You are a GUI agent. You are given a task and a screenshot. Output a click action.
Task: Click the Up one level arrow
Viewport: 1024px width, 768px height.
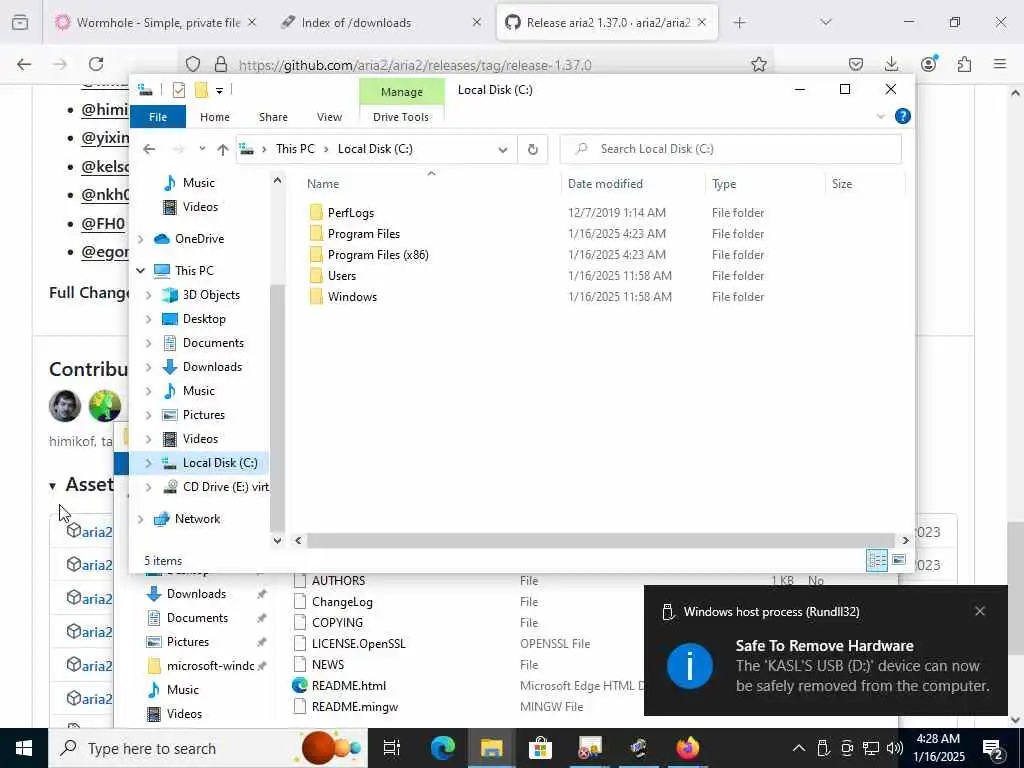223,150
